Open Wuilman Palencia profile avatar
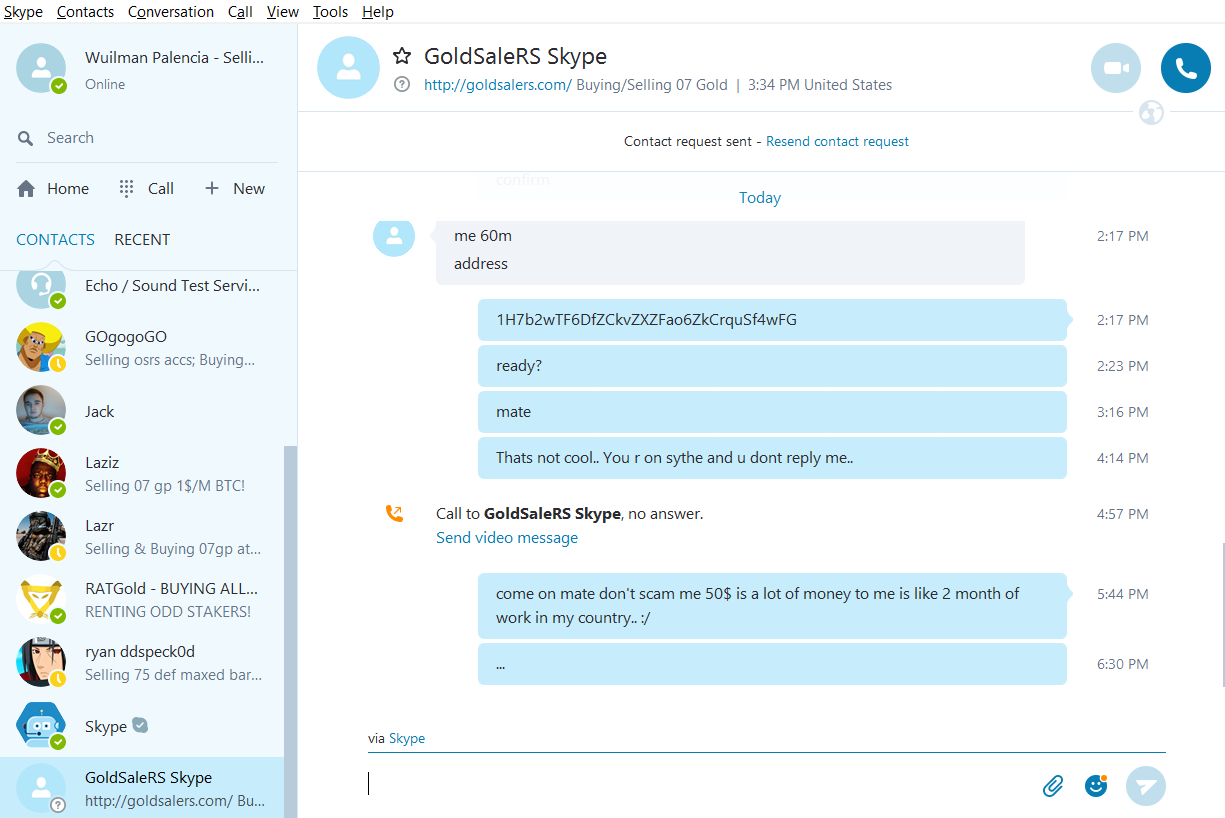This screenshot has width=1225, height=818. pyautogui.click(x=41, y=68)
